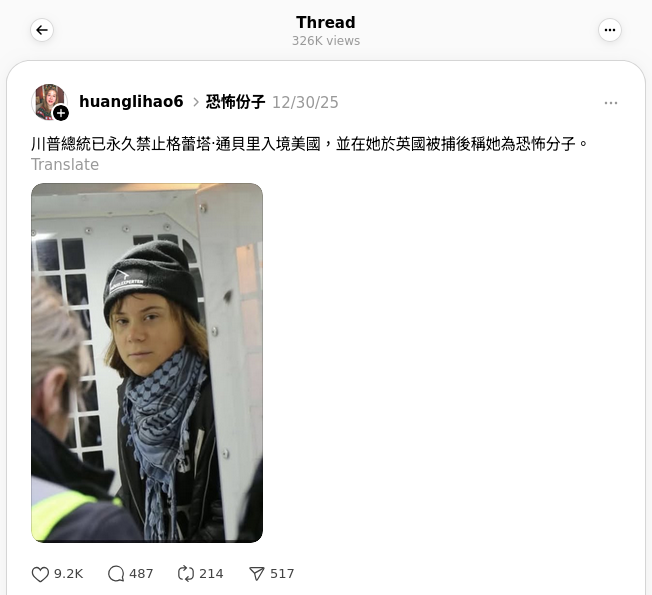Image resolution: width=652 pixels, height=595 pixels.
Task: Share the post with the paper-plane icon
Action: [x=257, y=574]
